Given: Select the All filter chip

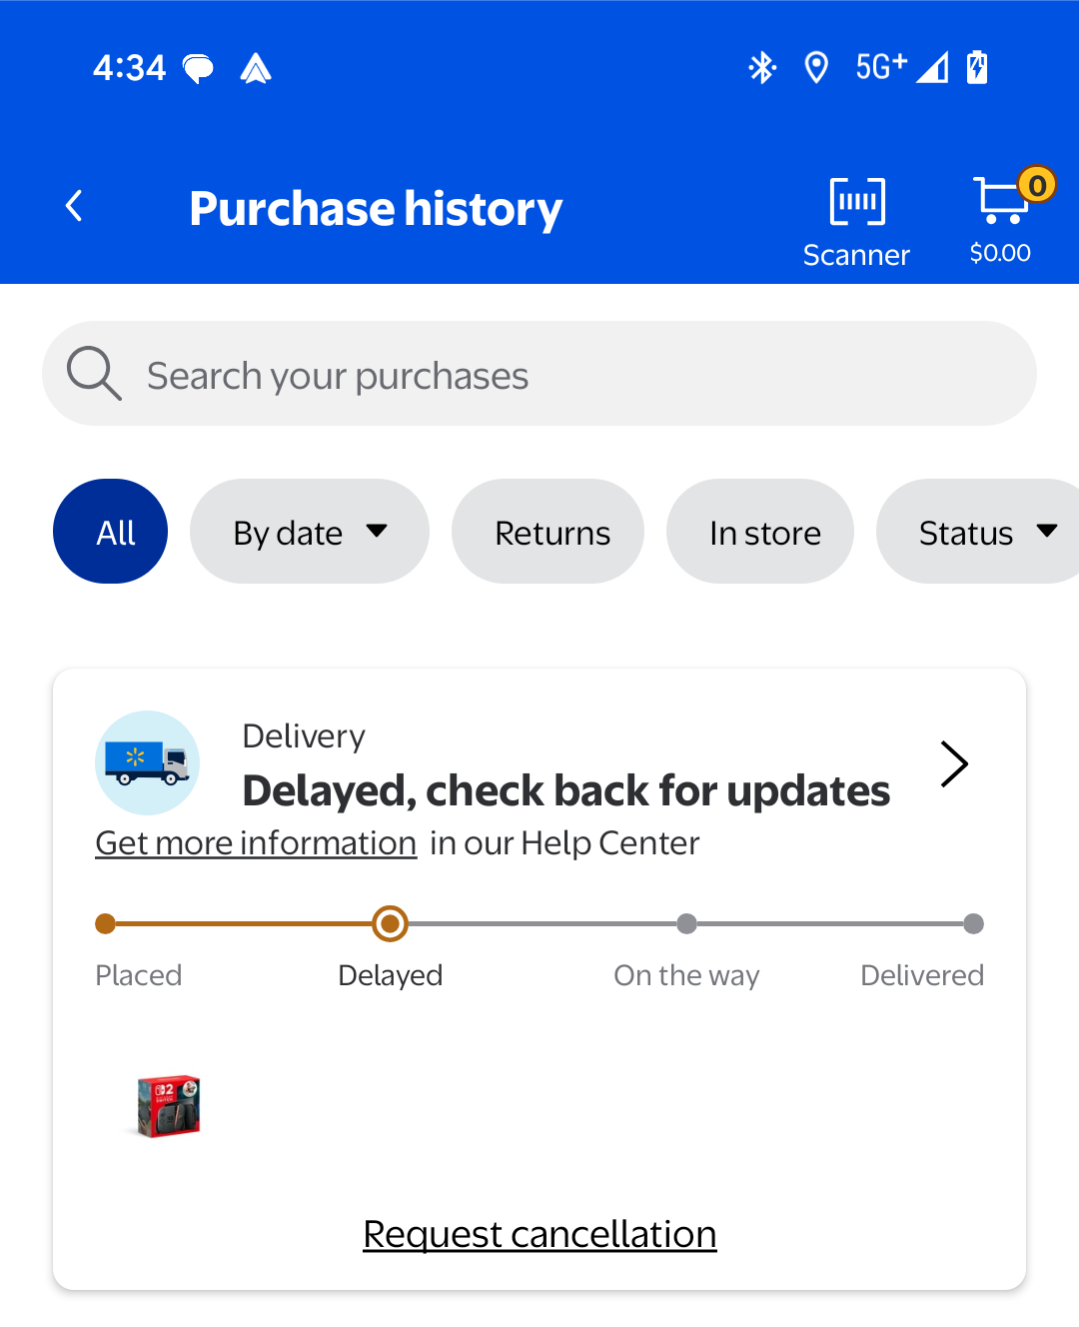Looking at the screenshot, I should tap(110, 531).
